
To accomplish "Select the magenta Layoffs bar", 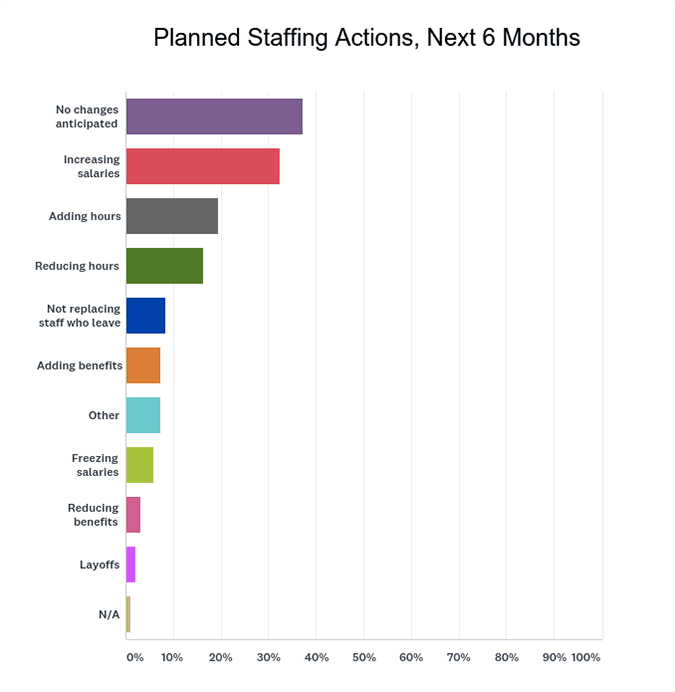I will click(x=130, y=565).
